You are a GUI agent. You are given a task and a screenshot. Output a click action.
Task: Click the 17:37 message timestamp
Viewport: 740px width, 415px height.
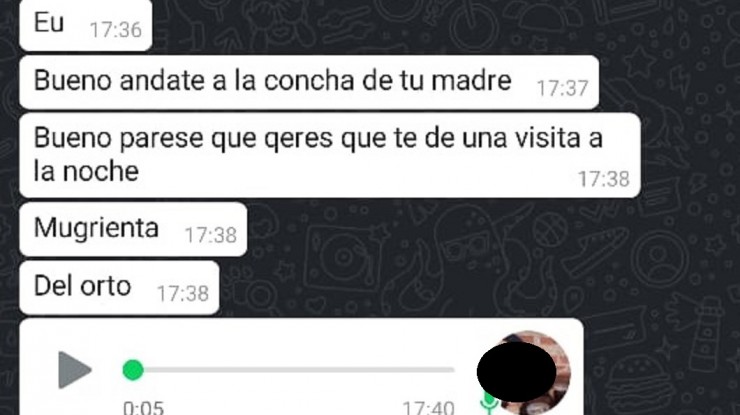563,88
